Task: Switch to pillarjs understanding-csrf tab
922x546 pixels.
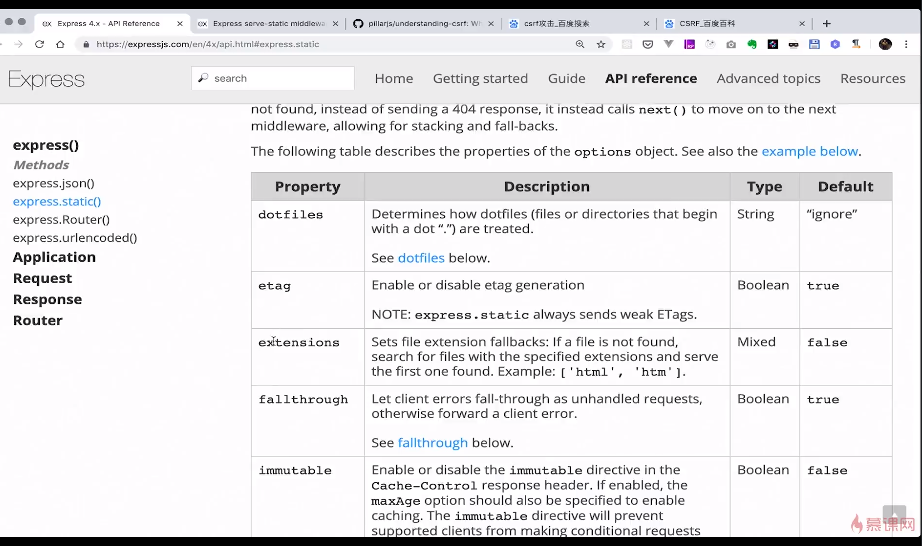Action: pos(425,24)
